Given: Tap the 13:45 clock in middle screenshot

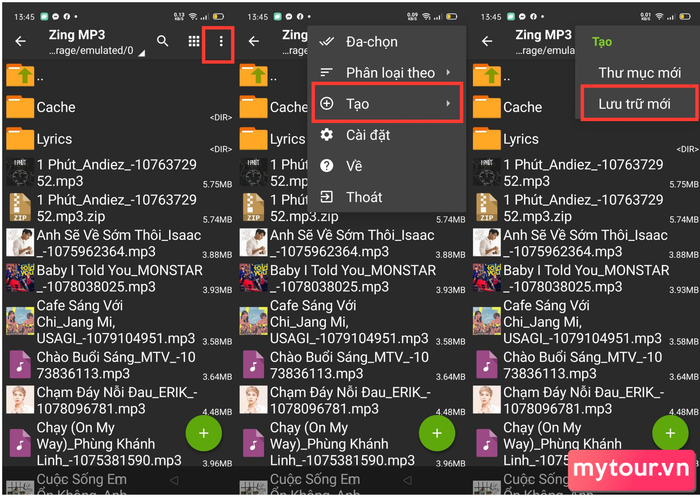Looking at the screenshot, I should click(x=258, y=17).
